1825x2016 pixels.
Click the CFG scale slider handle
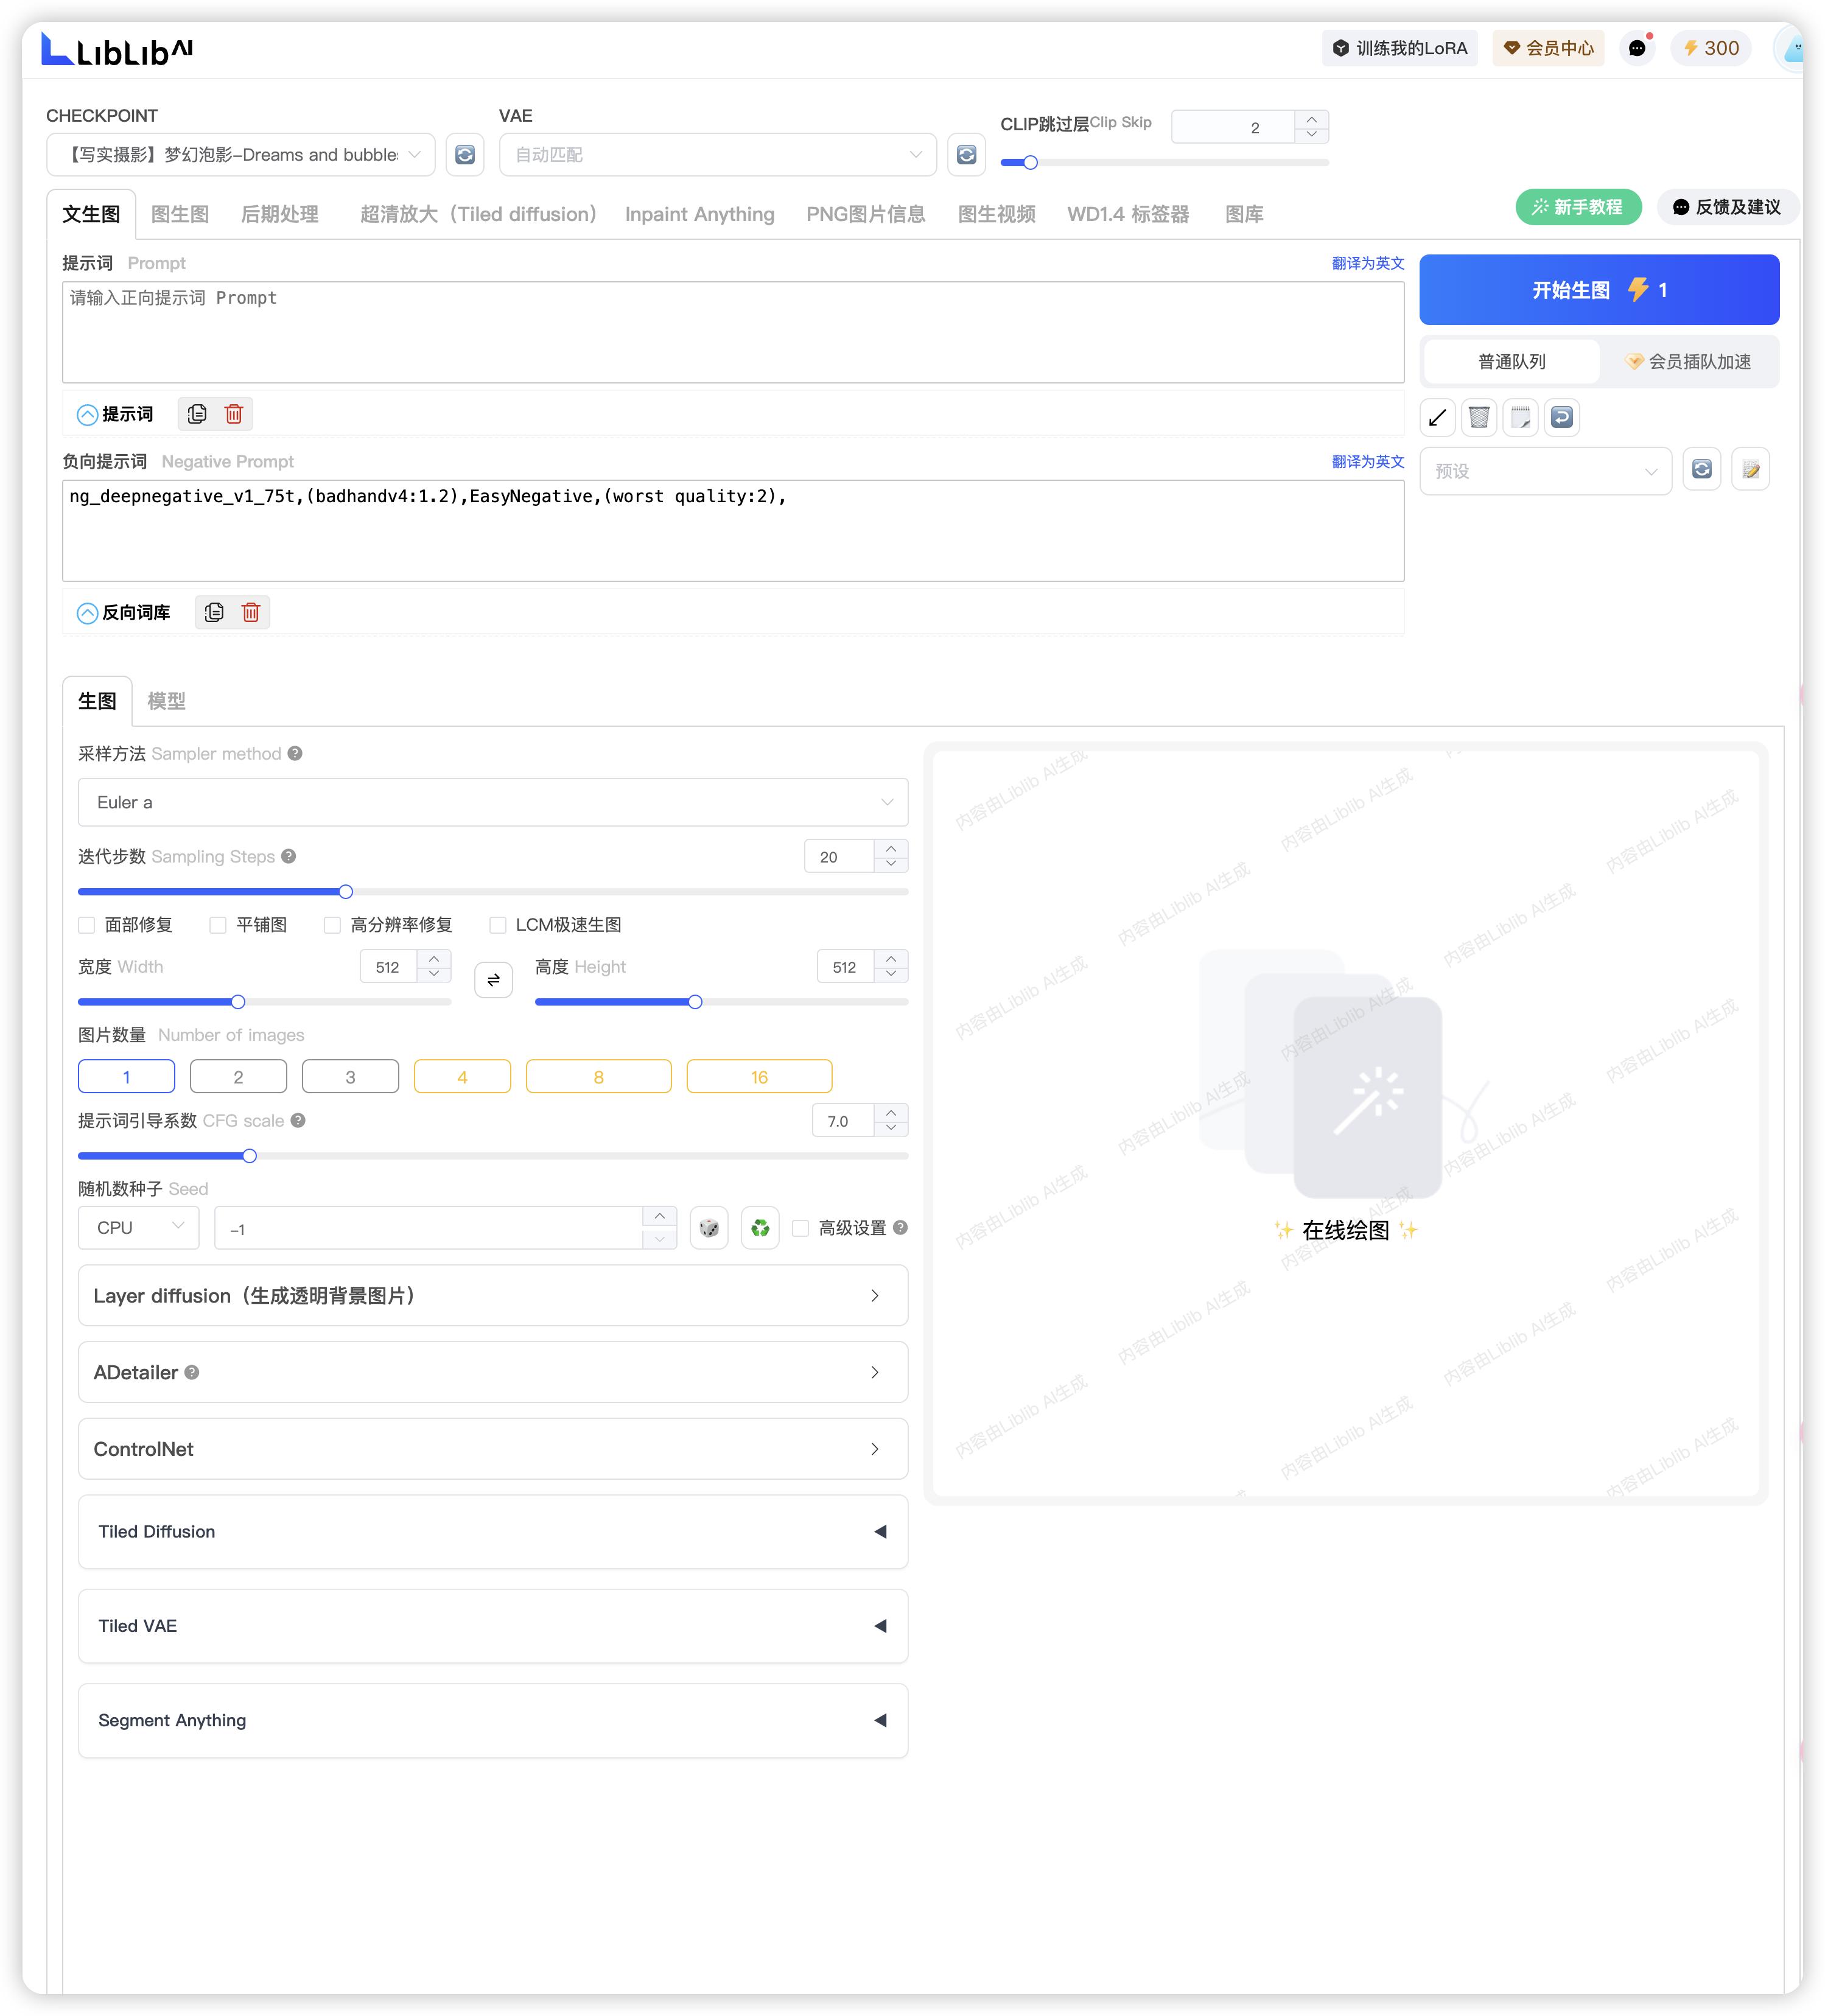tap(250, 1156)
